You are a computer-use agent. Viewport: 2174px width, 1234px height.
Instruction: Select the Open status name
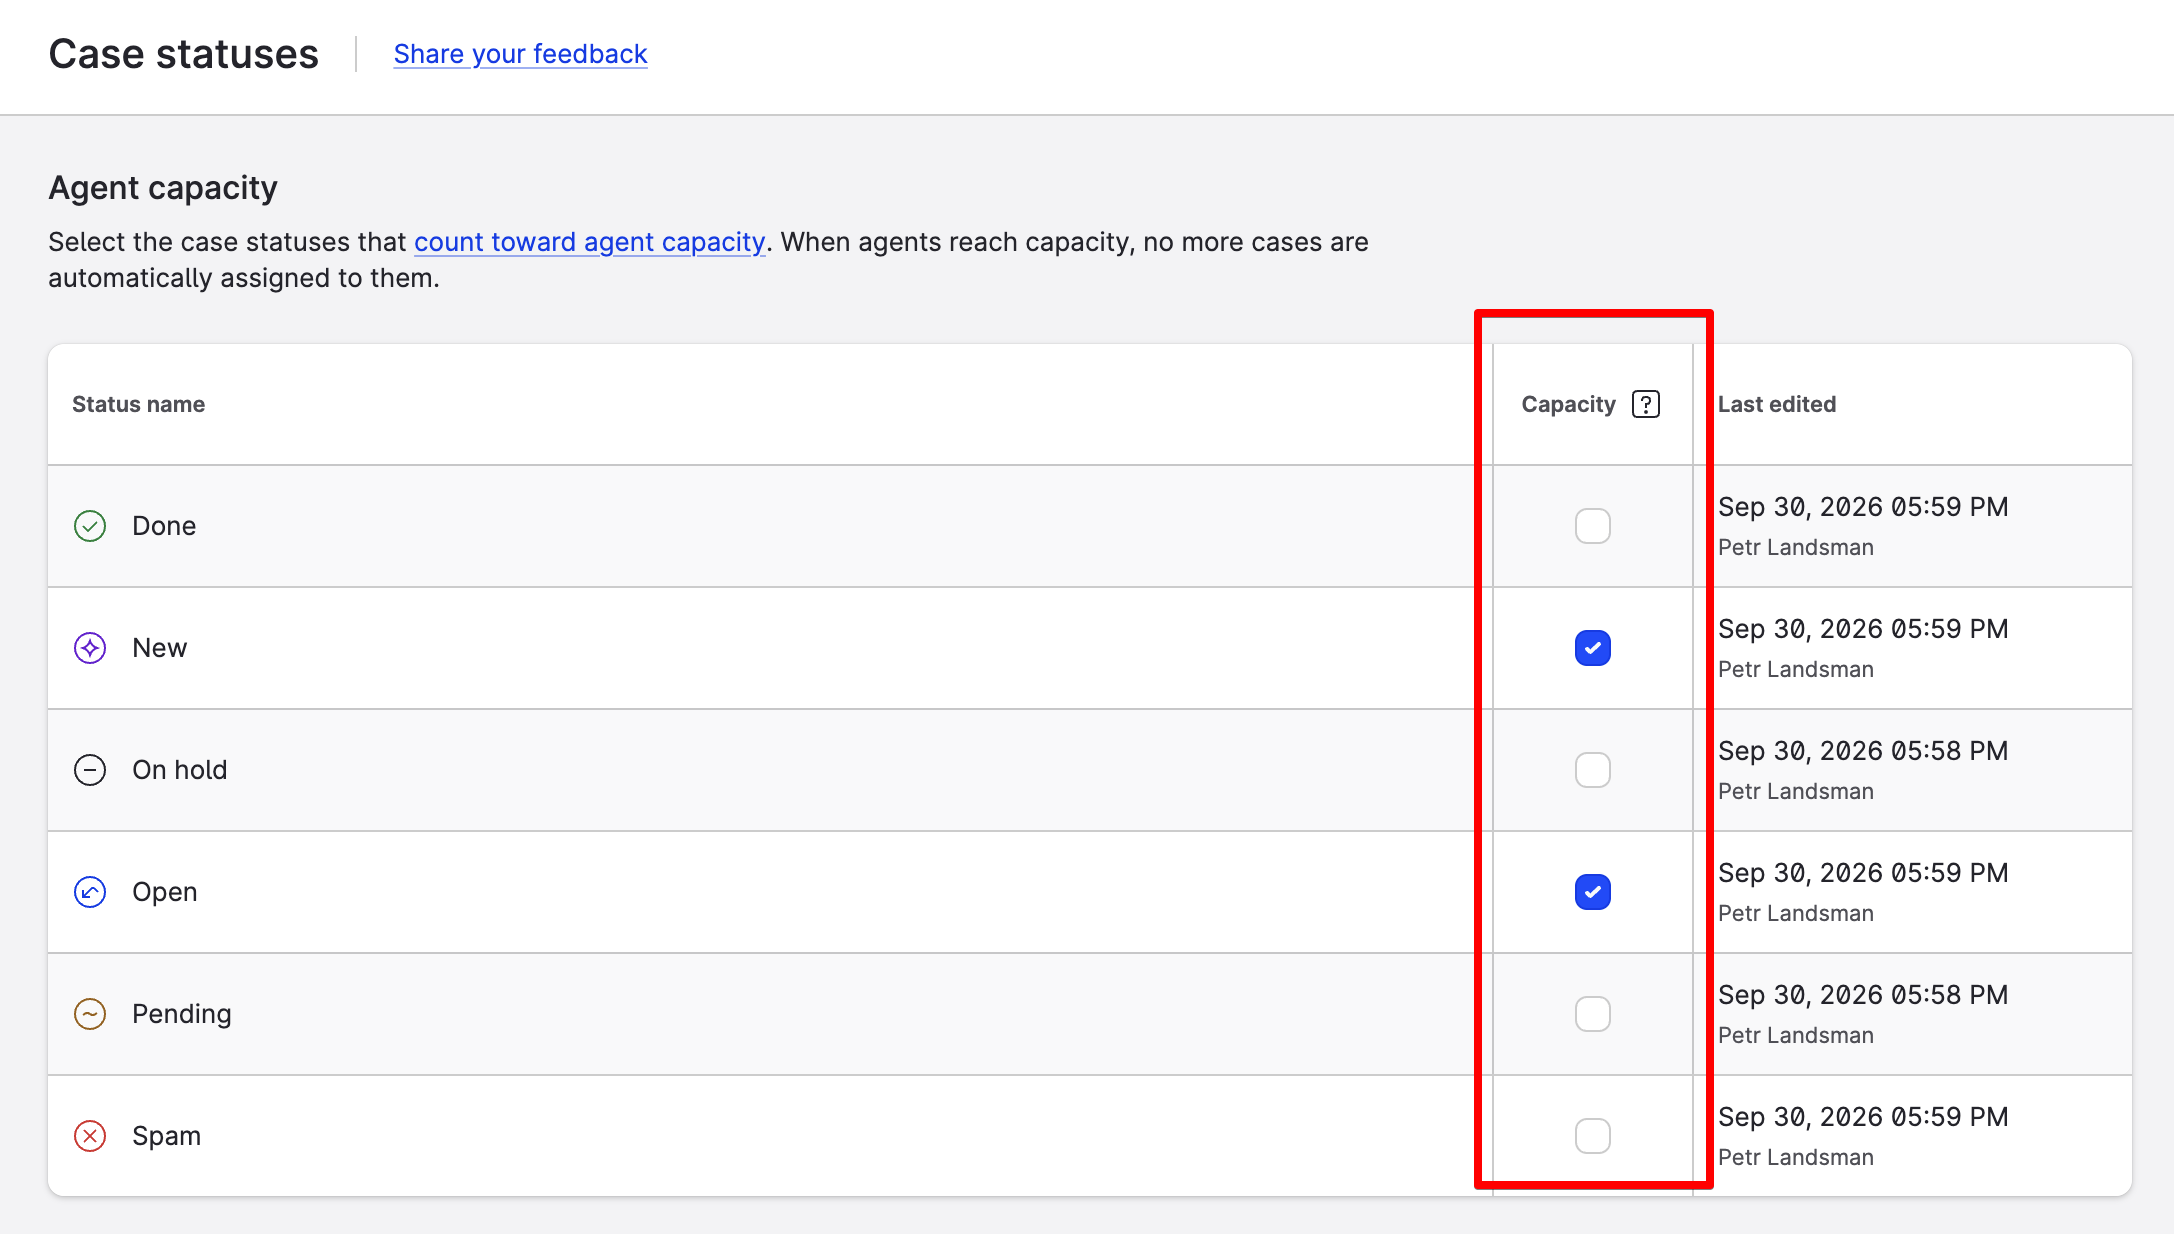click(165, 892)
